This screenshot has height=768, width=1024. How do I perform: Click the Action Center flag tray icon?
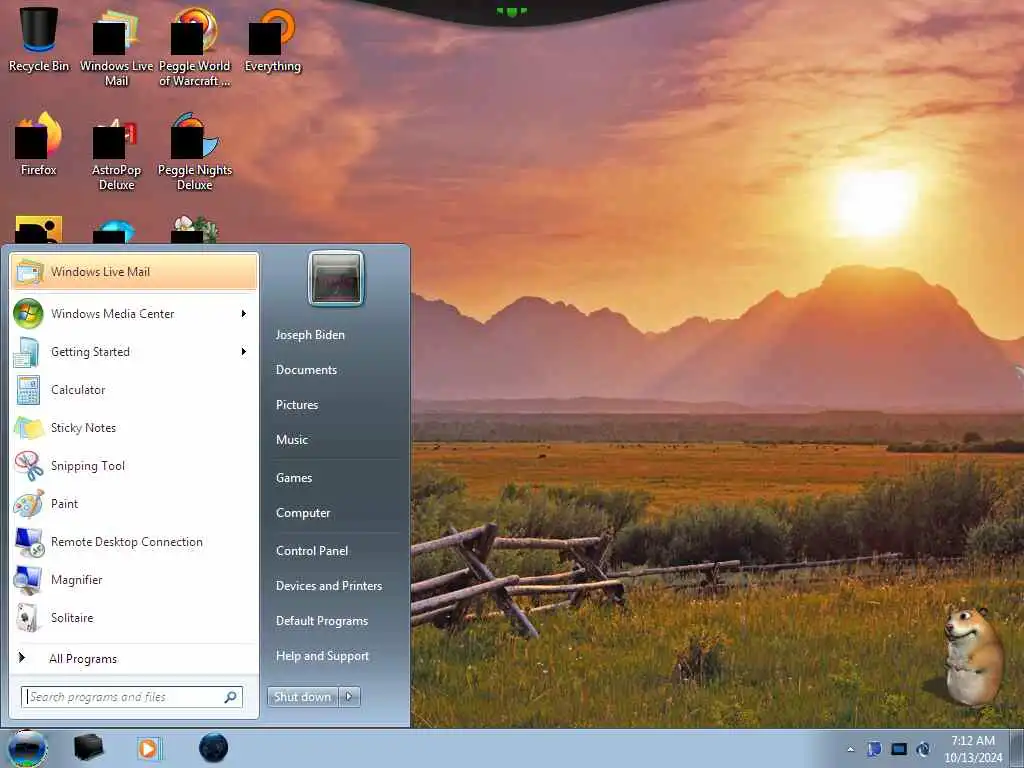point(874,749)
